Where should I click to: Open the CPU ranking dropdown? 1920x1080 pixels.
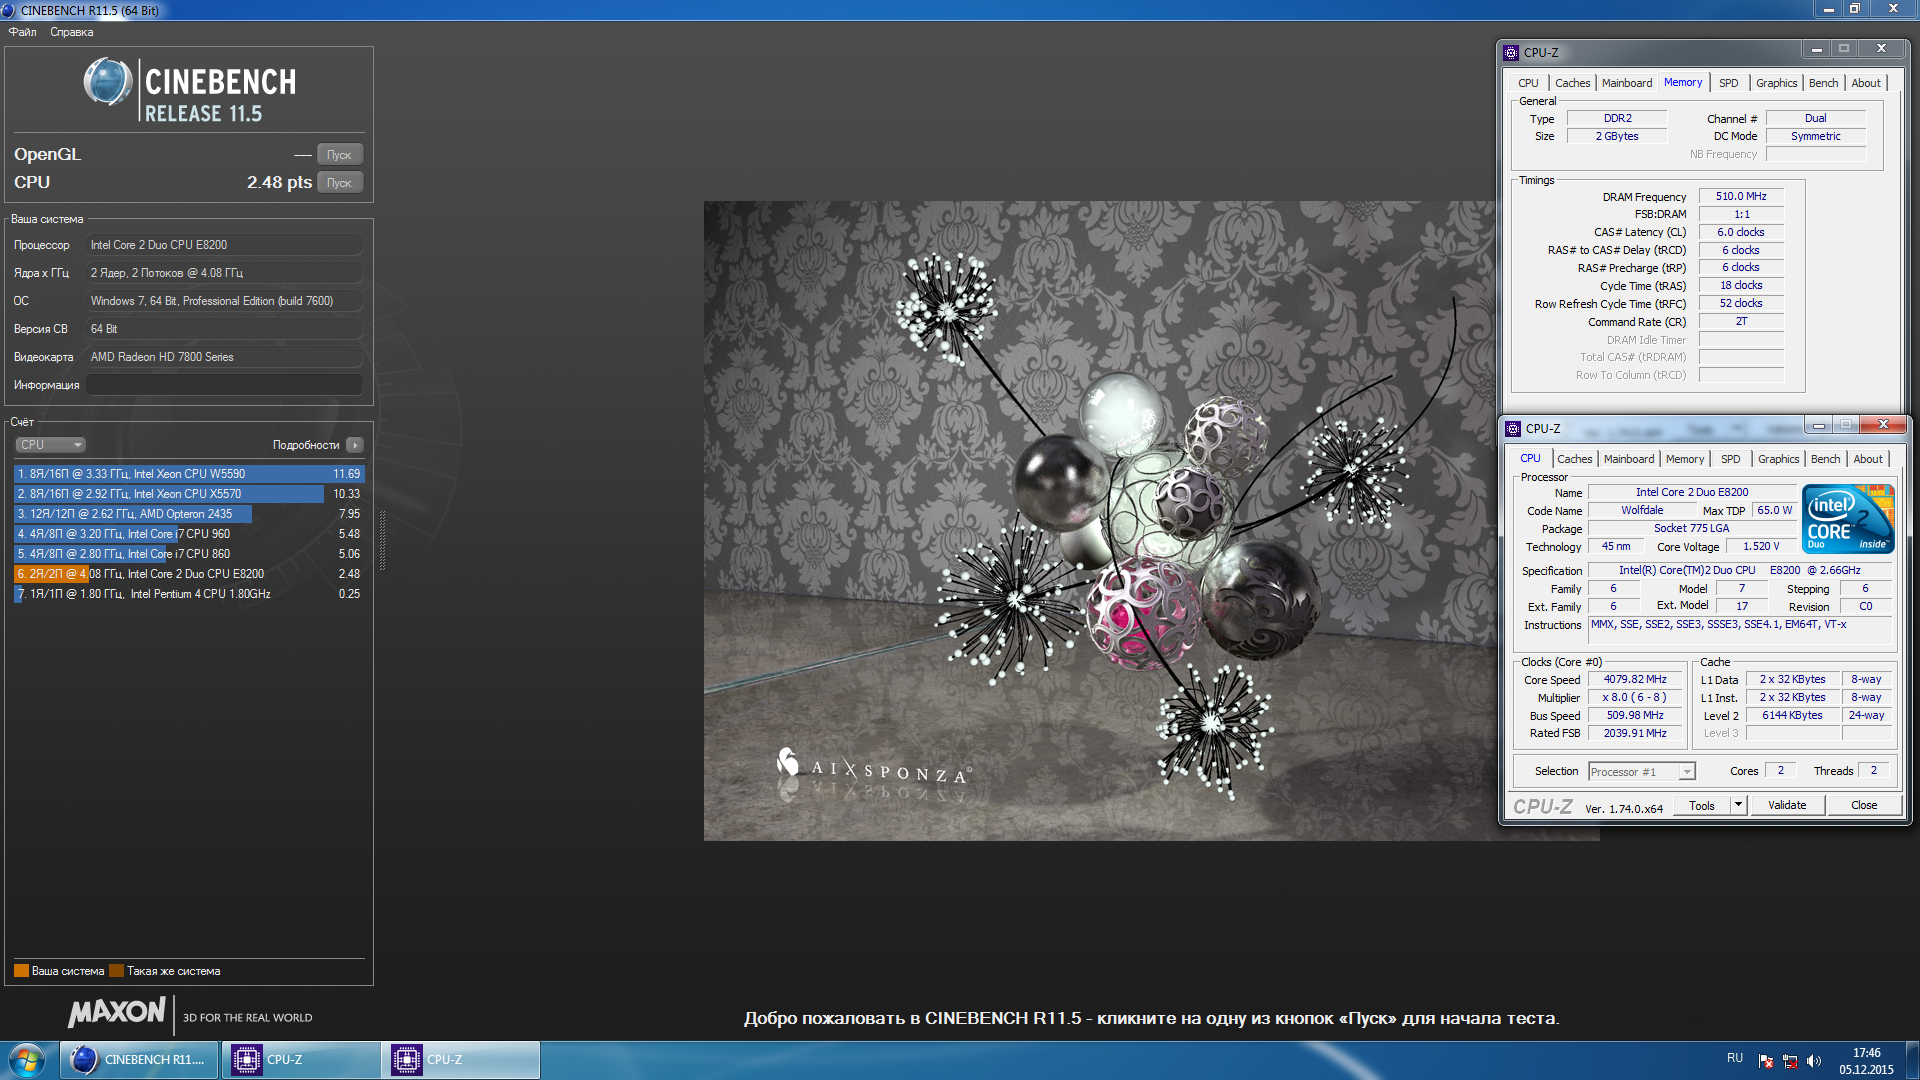click(x=50, y=445)
